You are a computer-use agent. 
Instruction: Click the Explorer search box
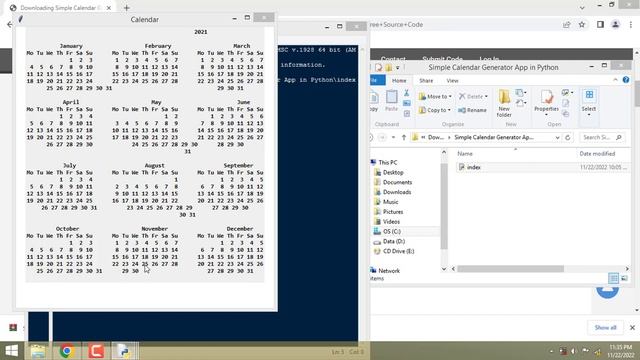[x=602, y=138]
